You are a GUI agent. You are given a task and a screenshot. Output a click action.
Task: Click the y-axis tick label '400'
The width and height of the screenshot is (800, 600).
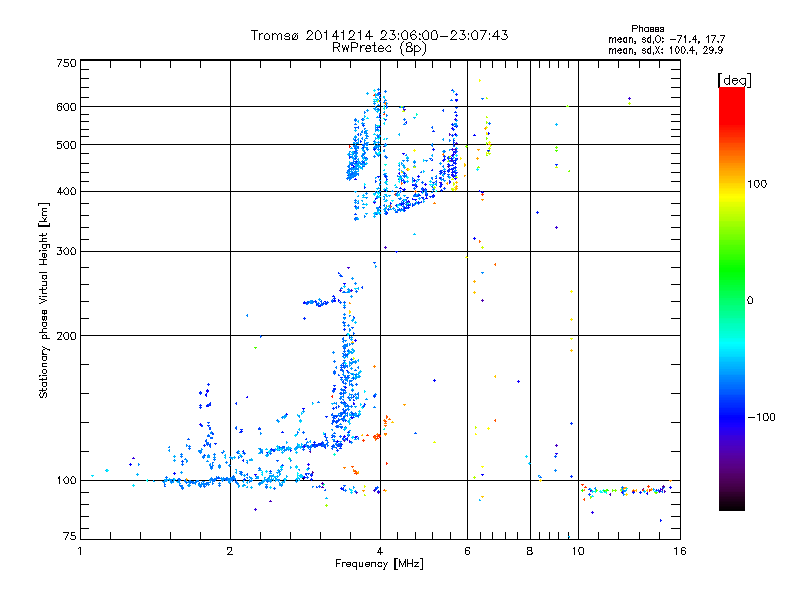coord(66,191)
